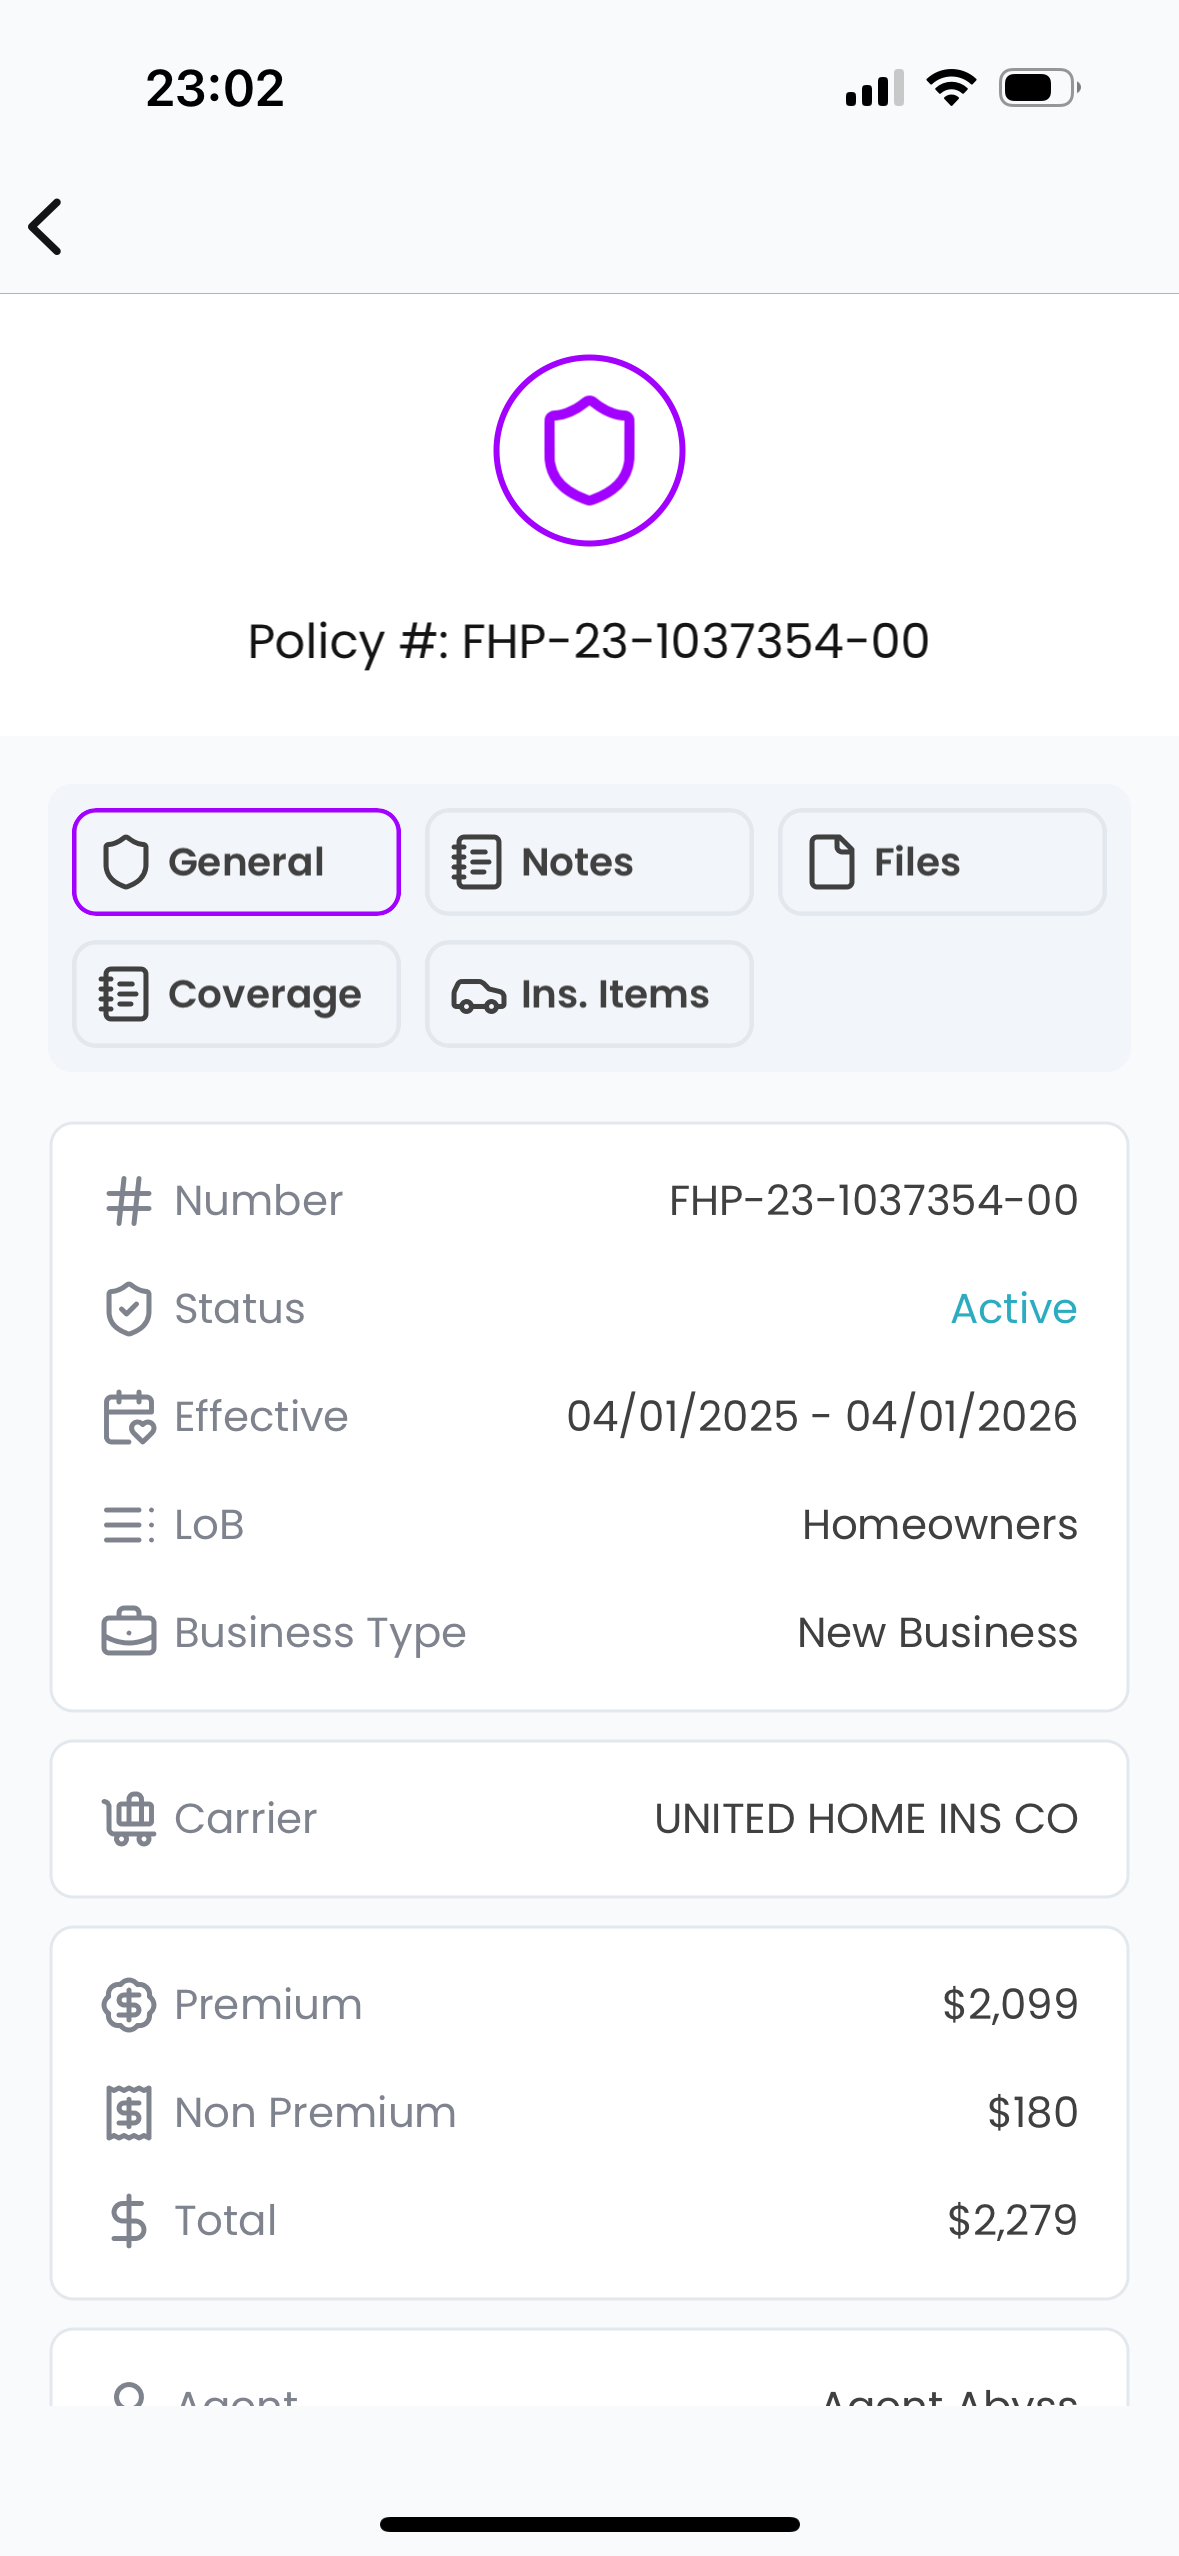1179x2556 pixels.
Task: Open the Files tab
Action: pos(942,862)
